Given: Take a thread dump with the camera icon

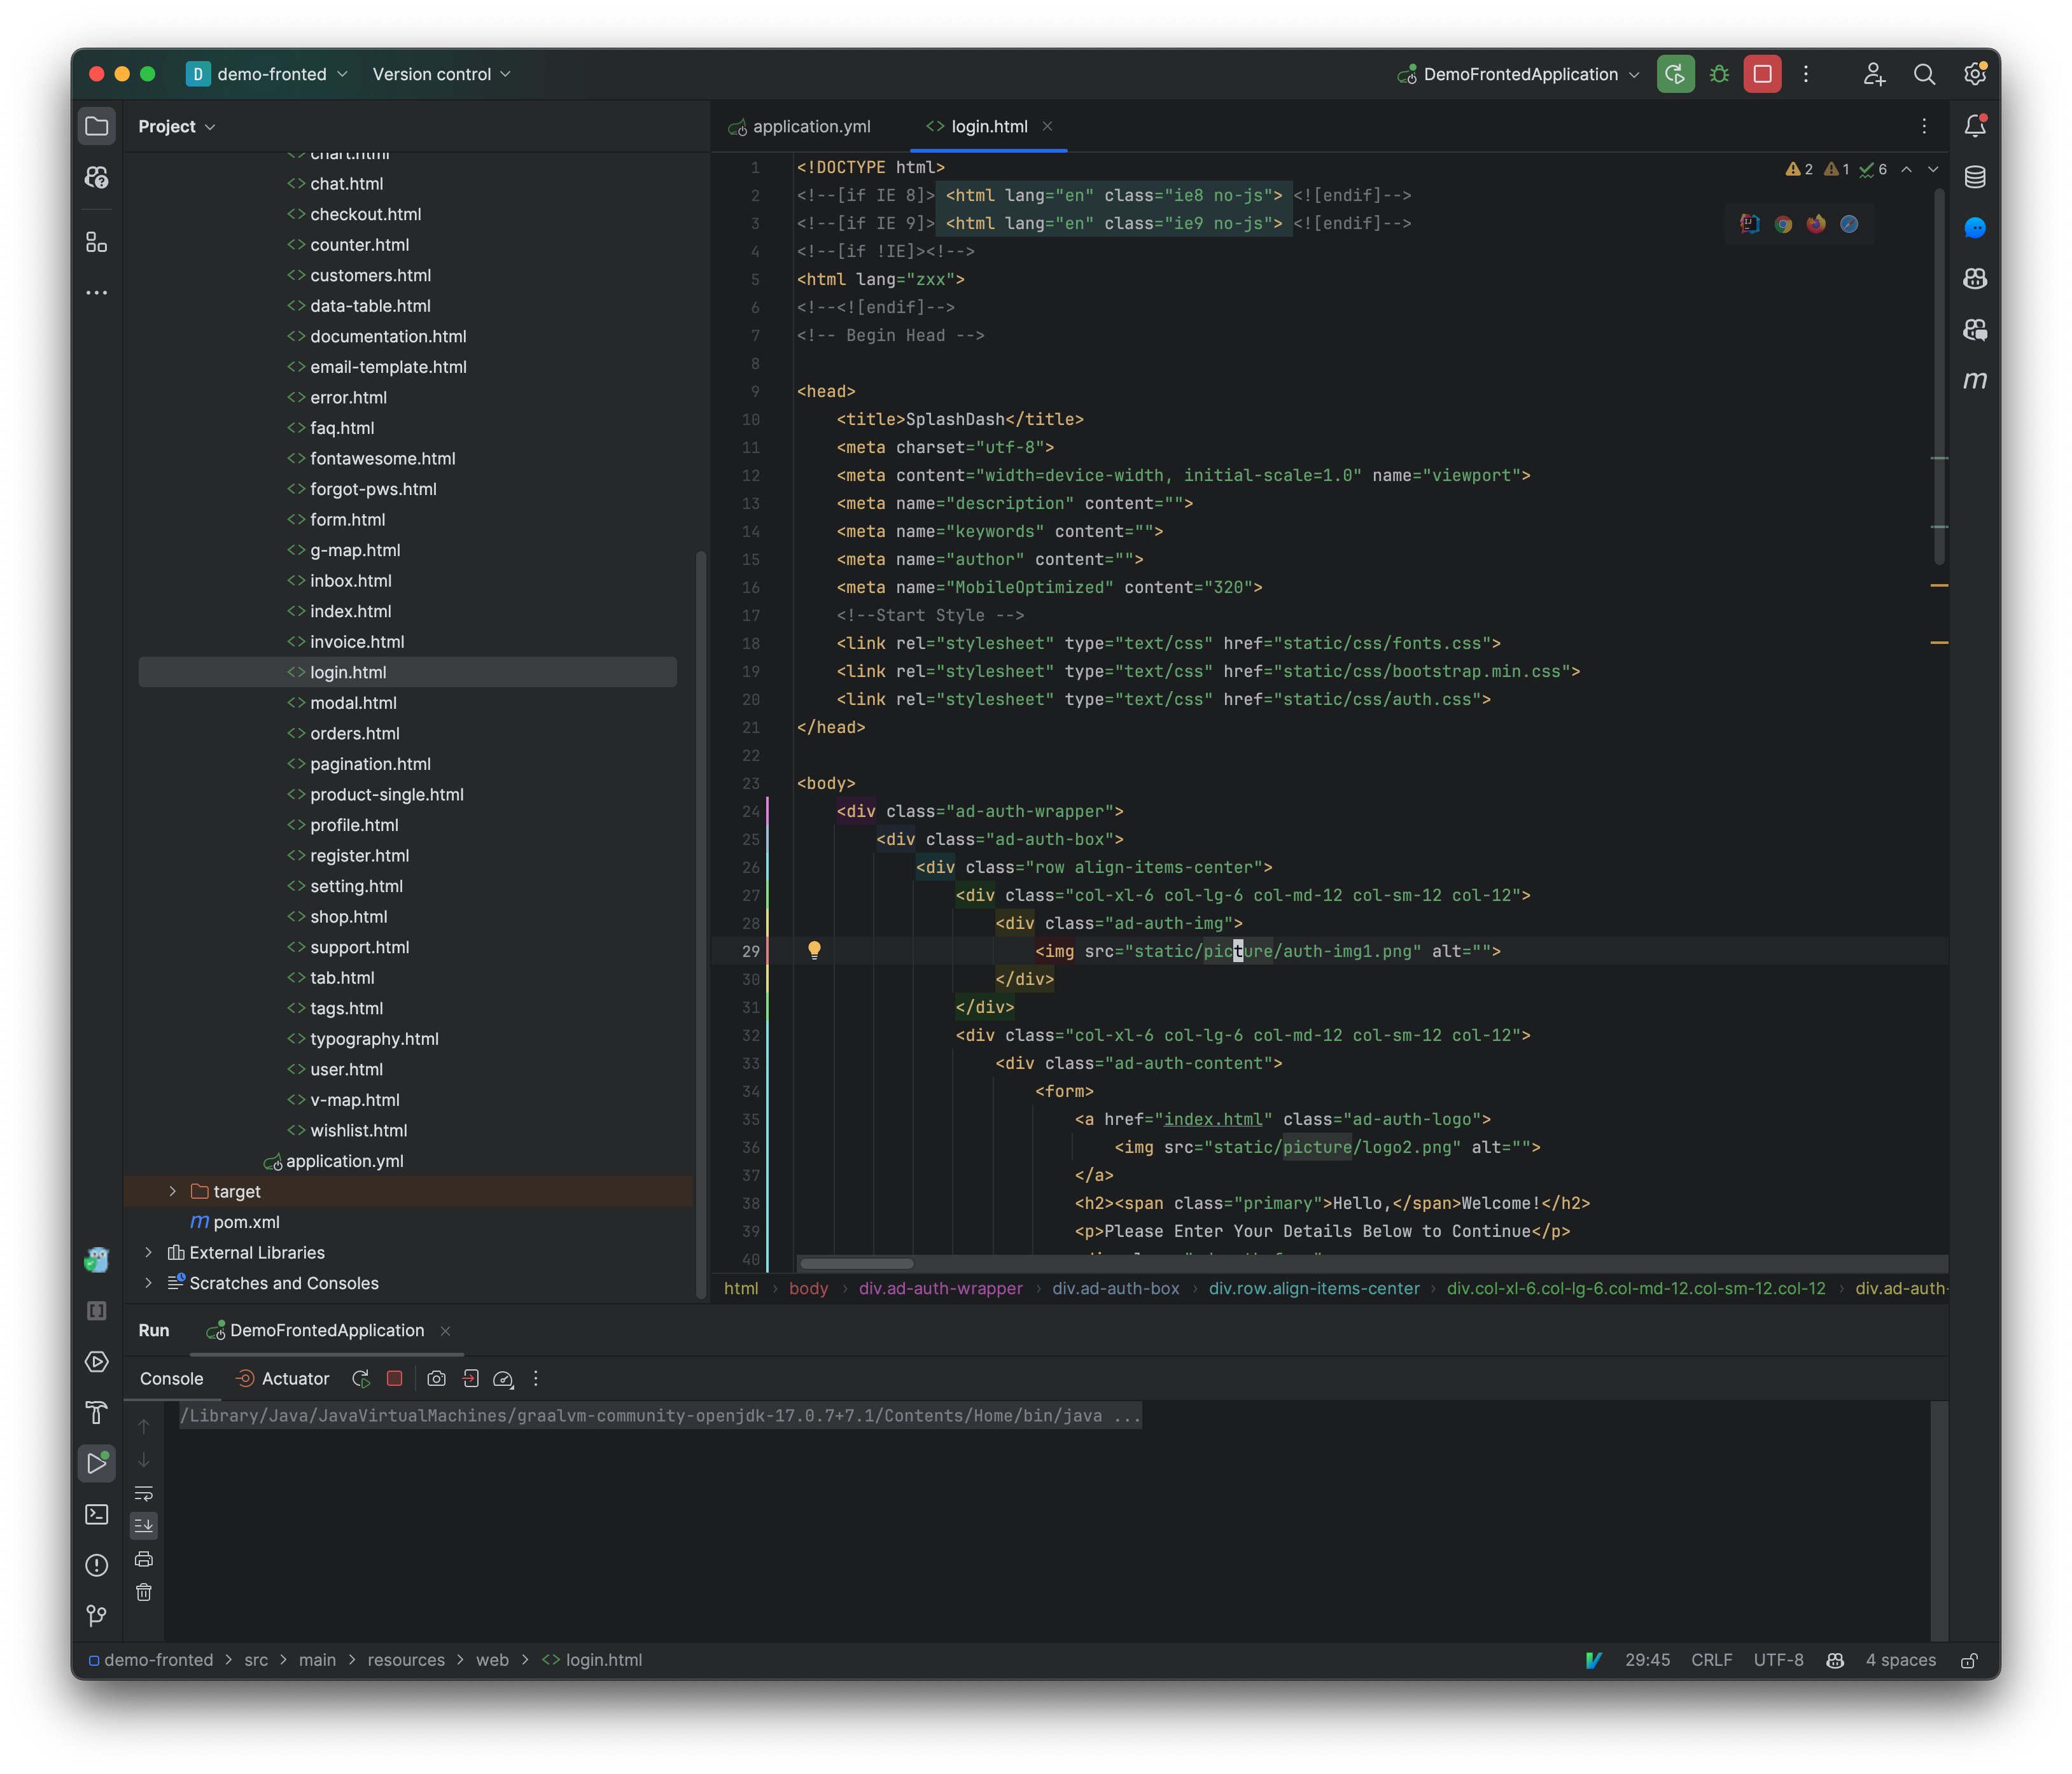Looking at the screenshot, I should click(436, 1378).
